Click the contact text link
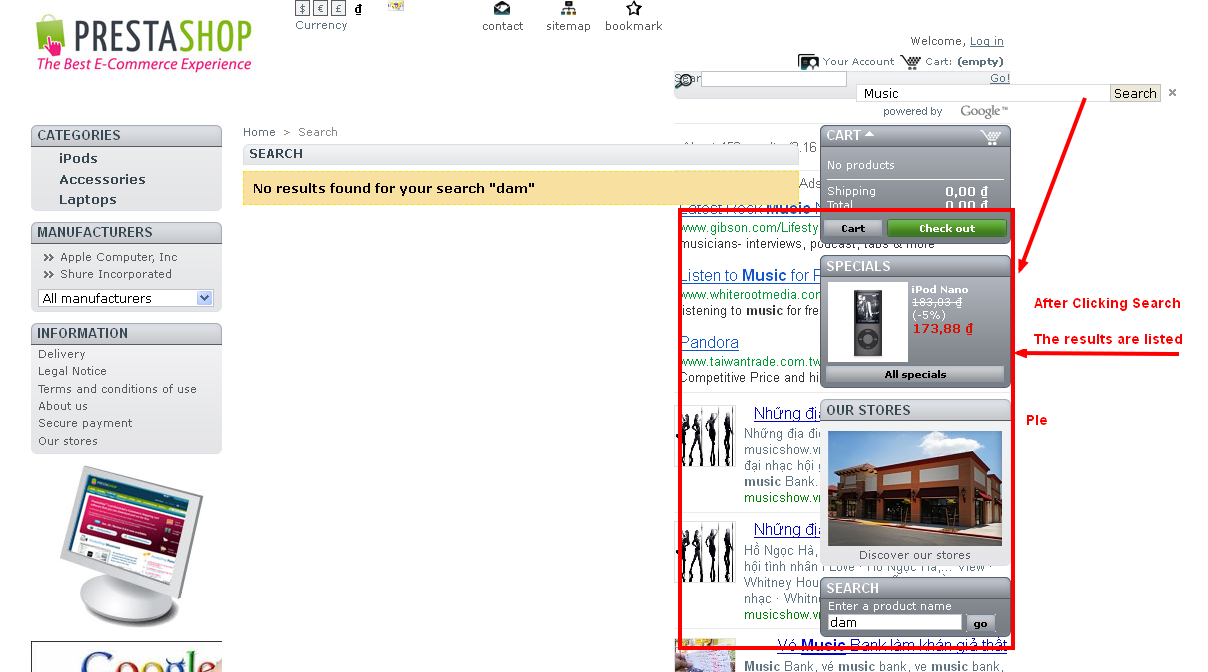1208x672 pixels. (x=502, y=26)
